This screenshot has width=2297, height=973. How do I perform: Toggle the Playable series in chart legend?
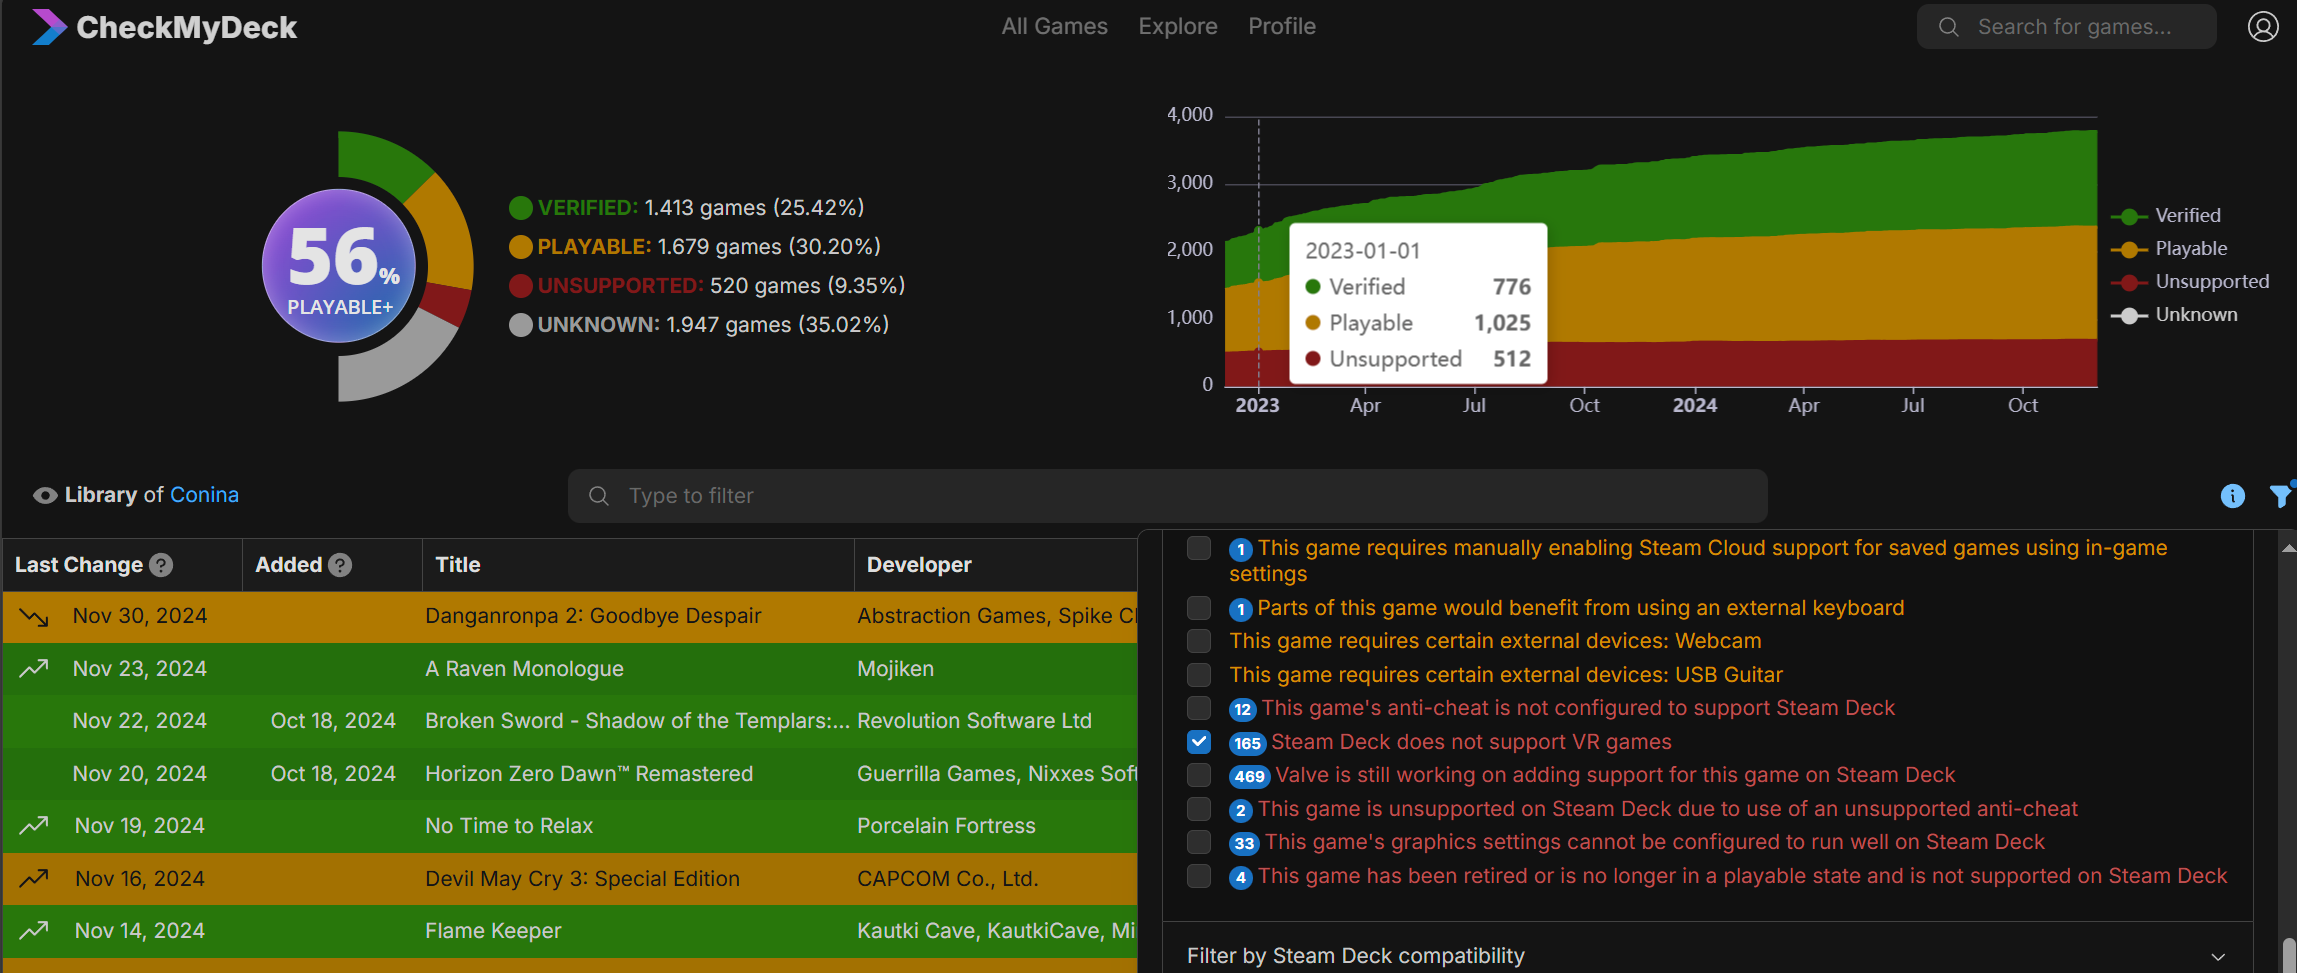[2169, 249]
